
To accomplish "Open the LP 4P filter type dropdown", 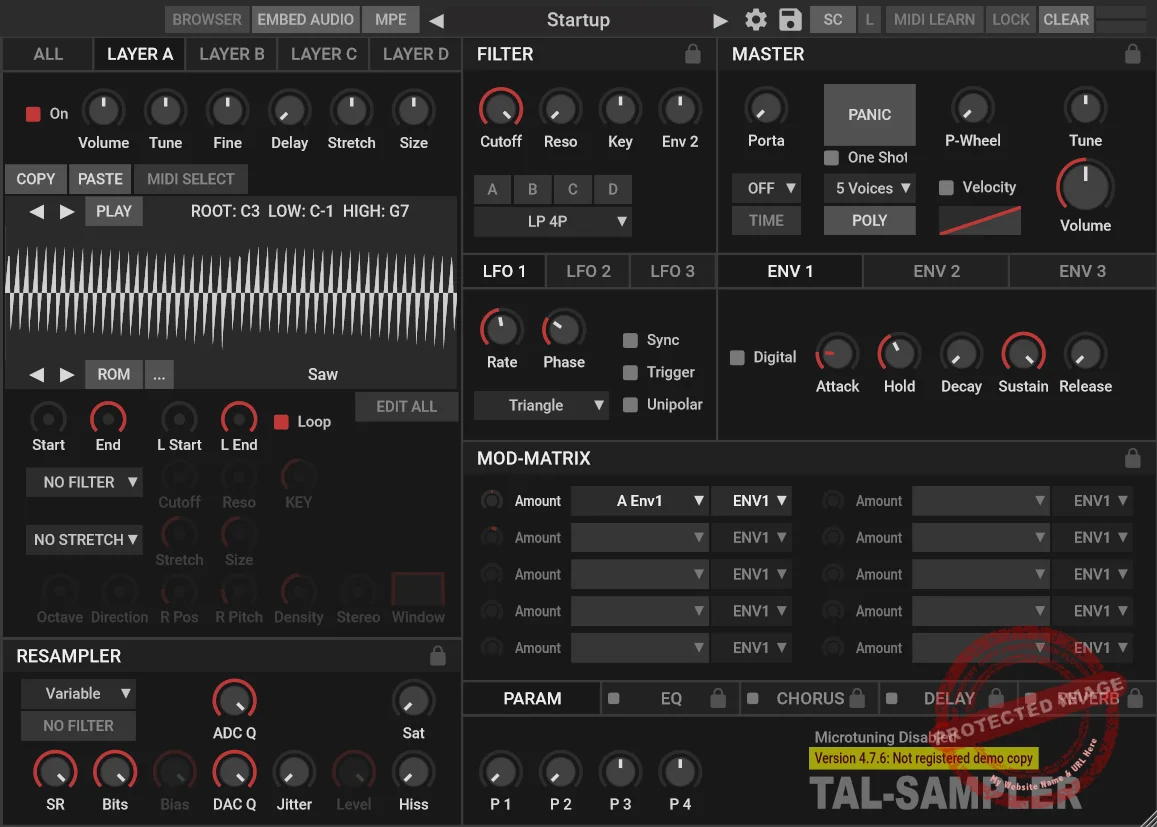I will tap(553, 221).
